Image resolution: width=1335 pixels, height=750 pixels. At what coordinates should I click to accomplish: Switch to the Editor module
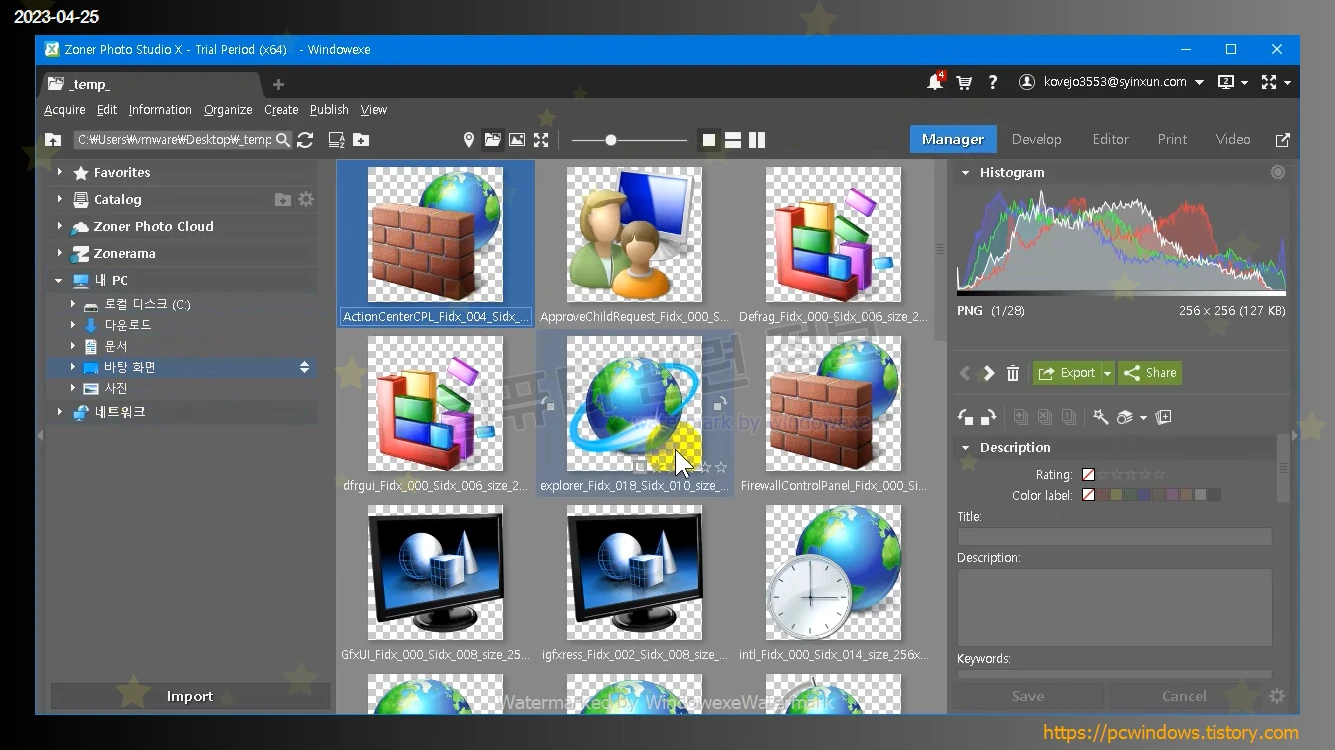pyautogui.click(x=1110, y=140)
